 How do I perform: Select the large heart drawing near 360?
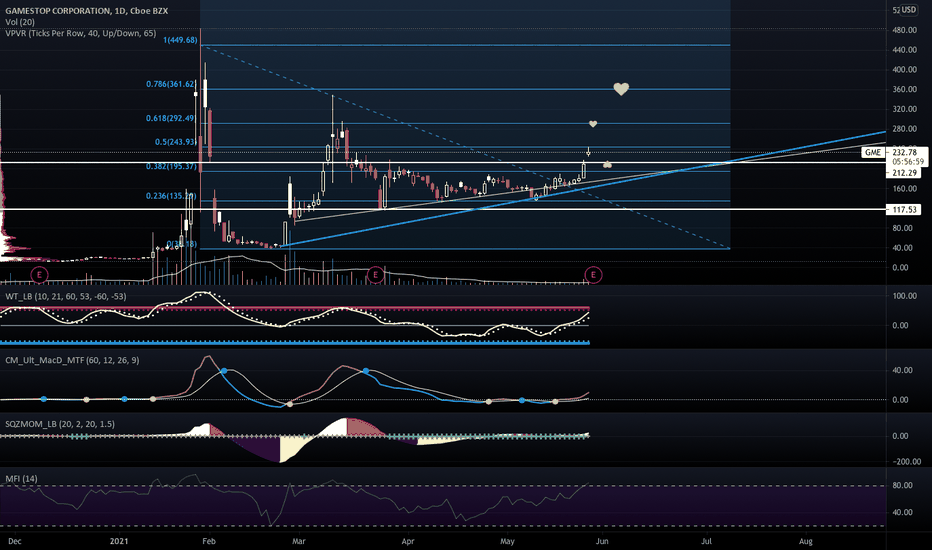621,89
